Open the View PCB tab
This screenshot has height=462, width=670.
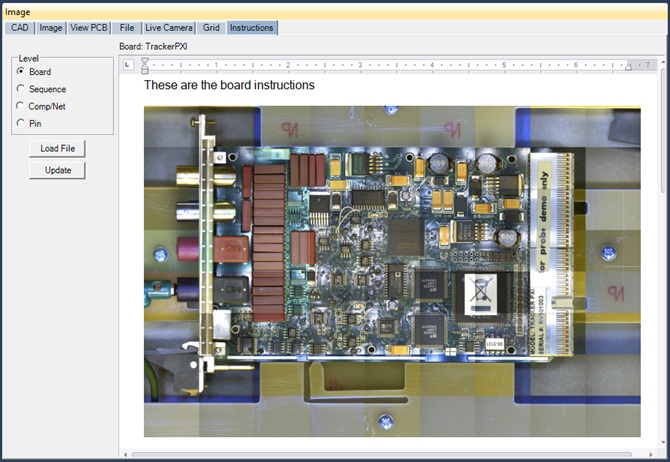click(88, 28)
